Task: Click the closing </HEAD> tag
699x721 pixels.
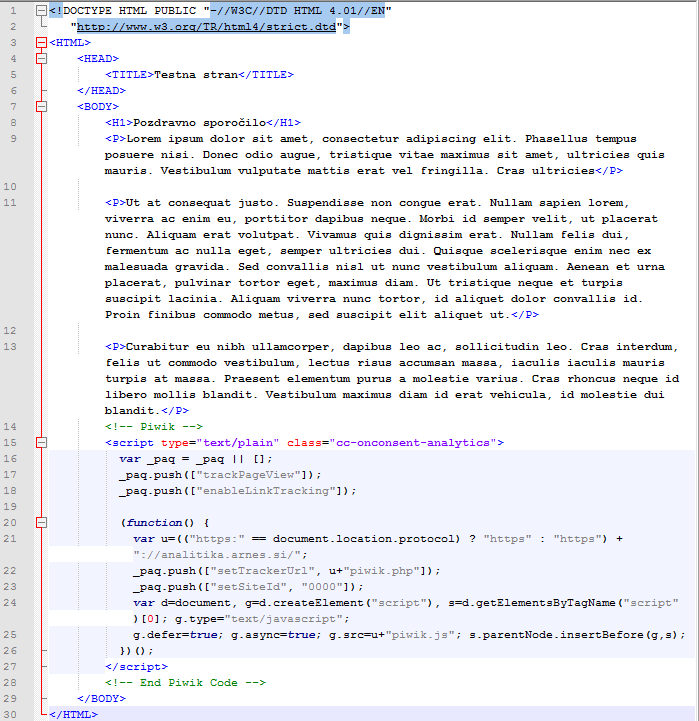Action: (x=102, y=91)
